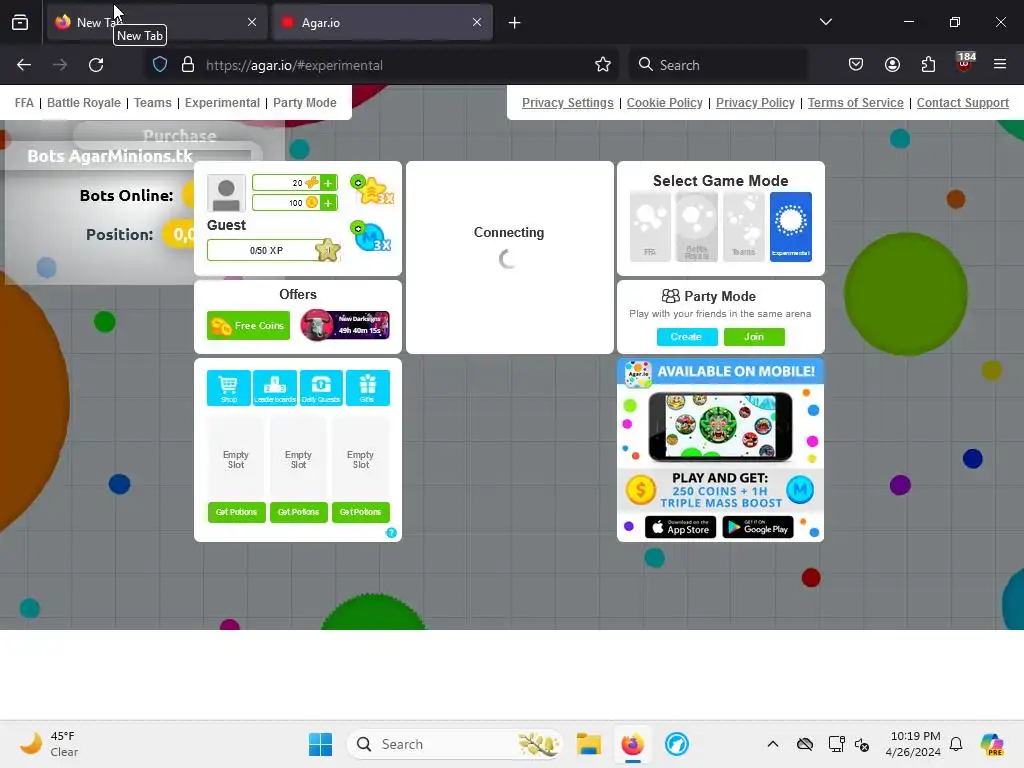
Task: Open the extensions puzzle icon
Action: click(x=928, y=65)
